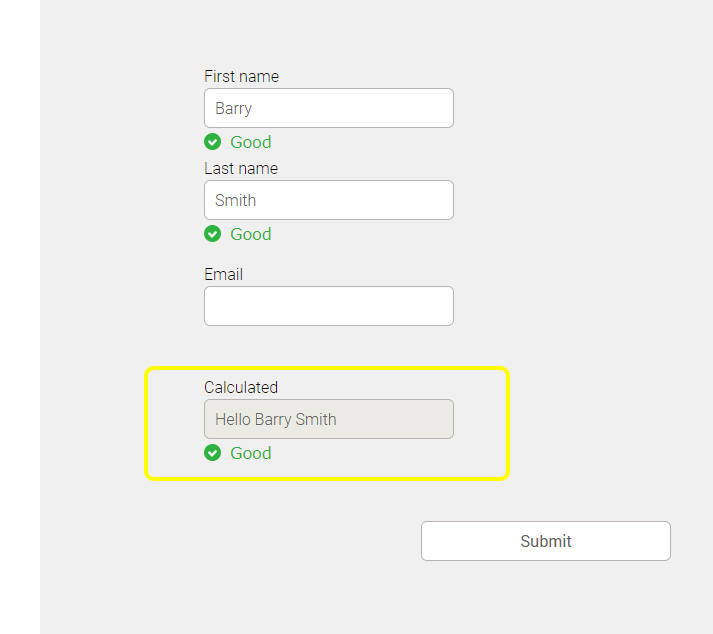Click the green check icon under First name
Viewport: 713px width, 634px height.
pyautogui.click(x=212, y=142)
